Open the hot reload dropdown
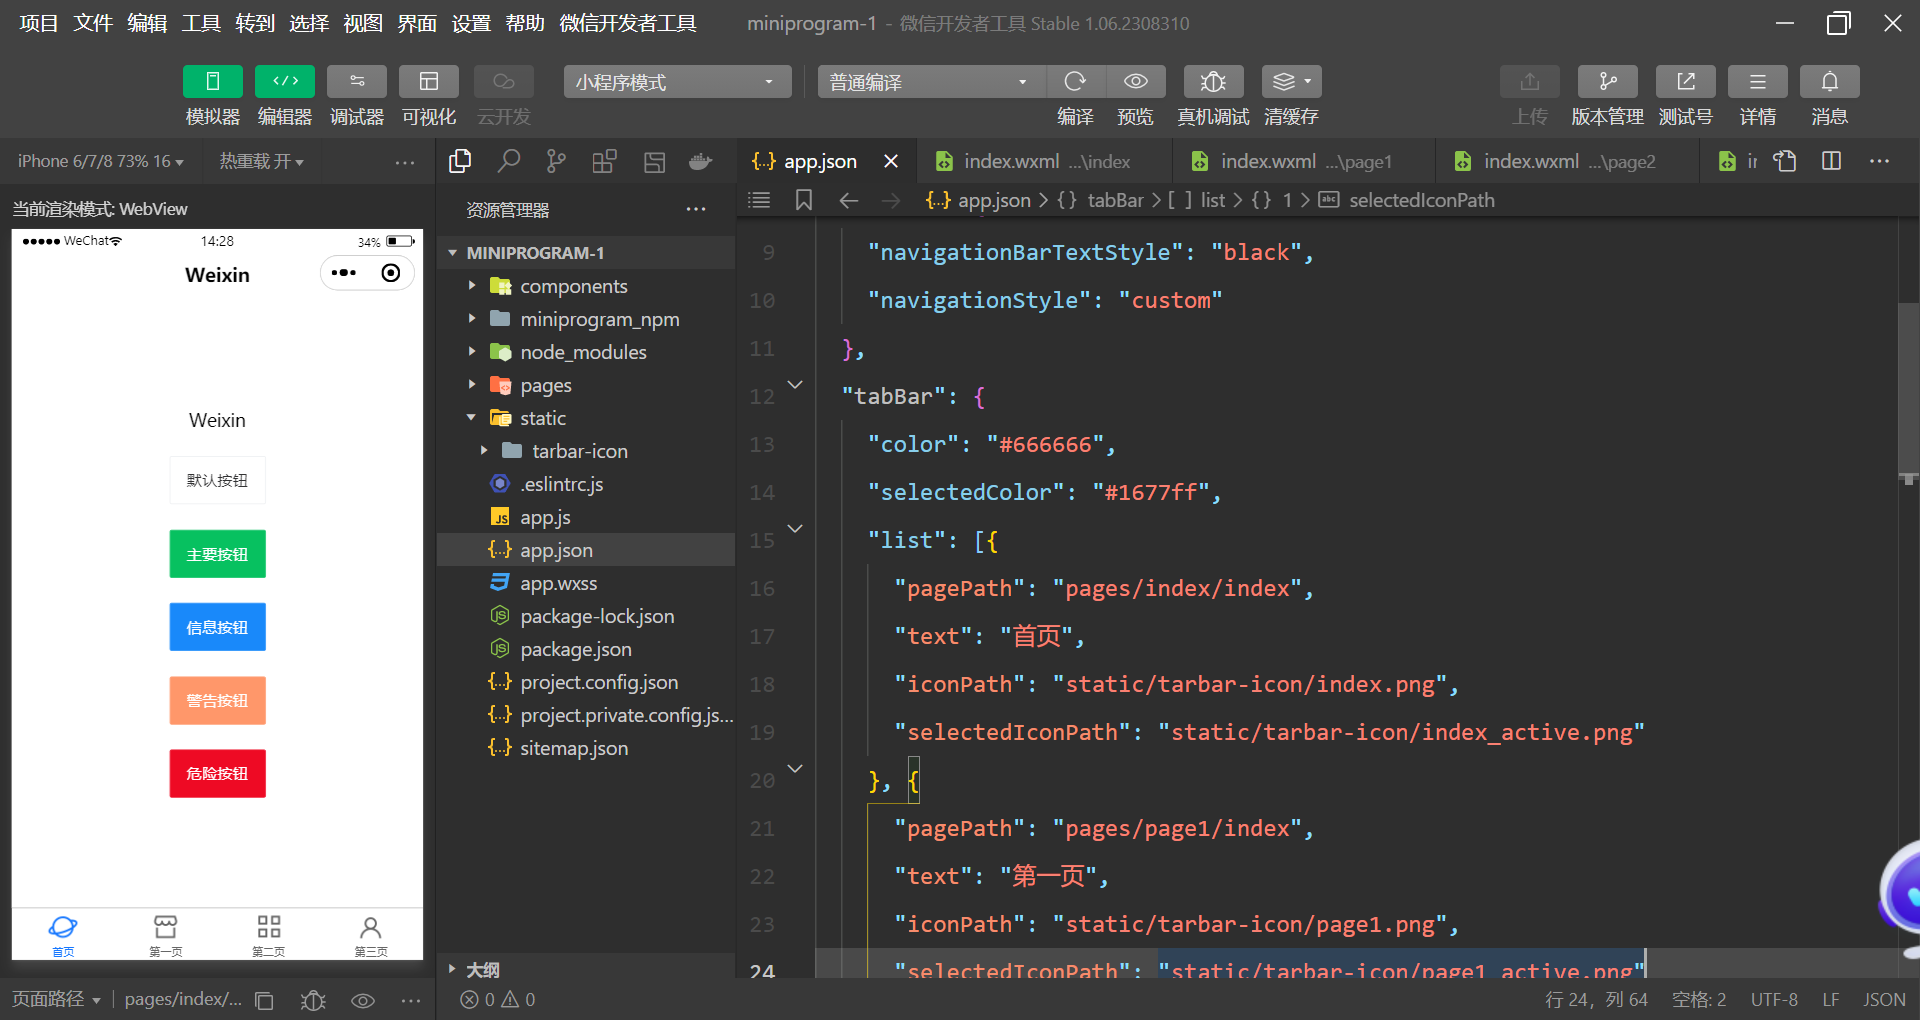Image resolution: width=1920 pixels, height=1020 pixels. tap(261, 161)
